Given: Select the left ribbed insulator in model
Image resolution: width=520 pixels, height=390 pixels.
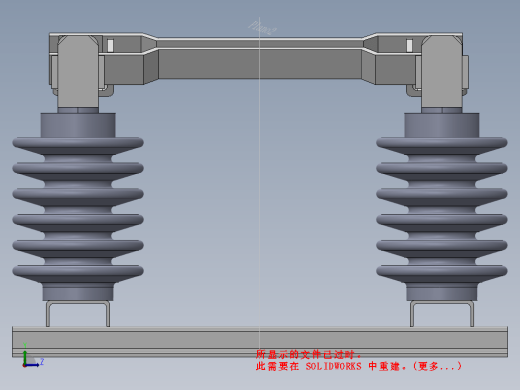Looking at the screenshot, I should (x=78, y=207).
